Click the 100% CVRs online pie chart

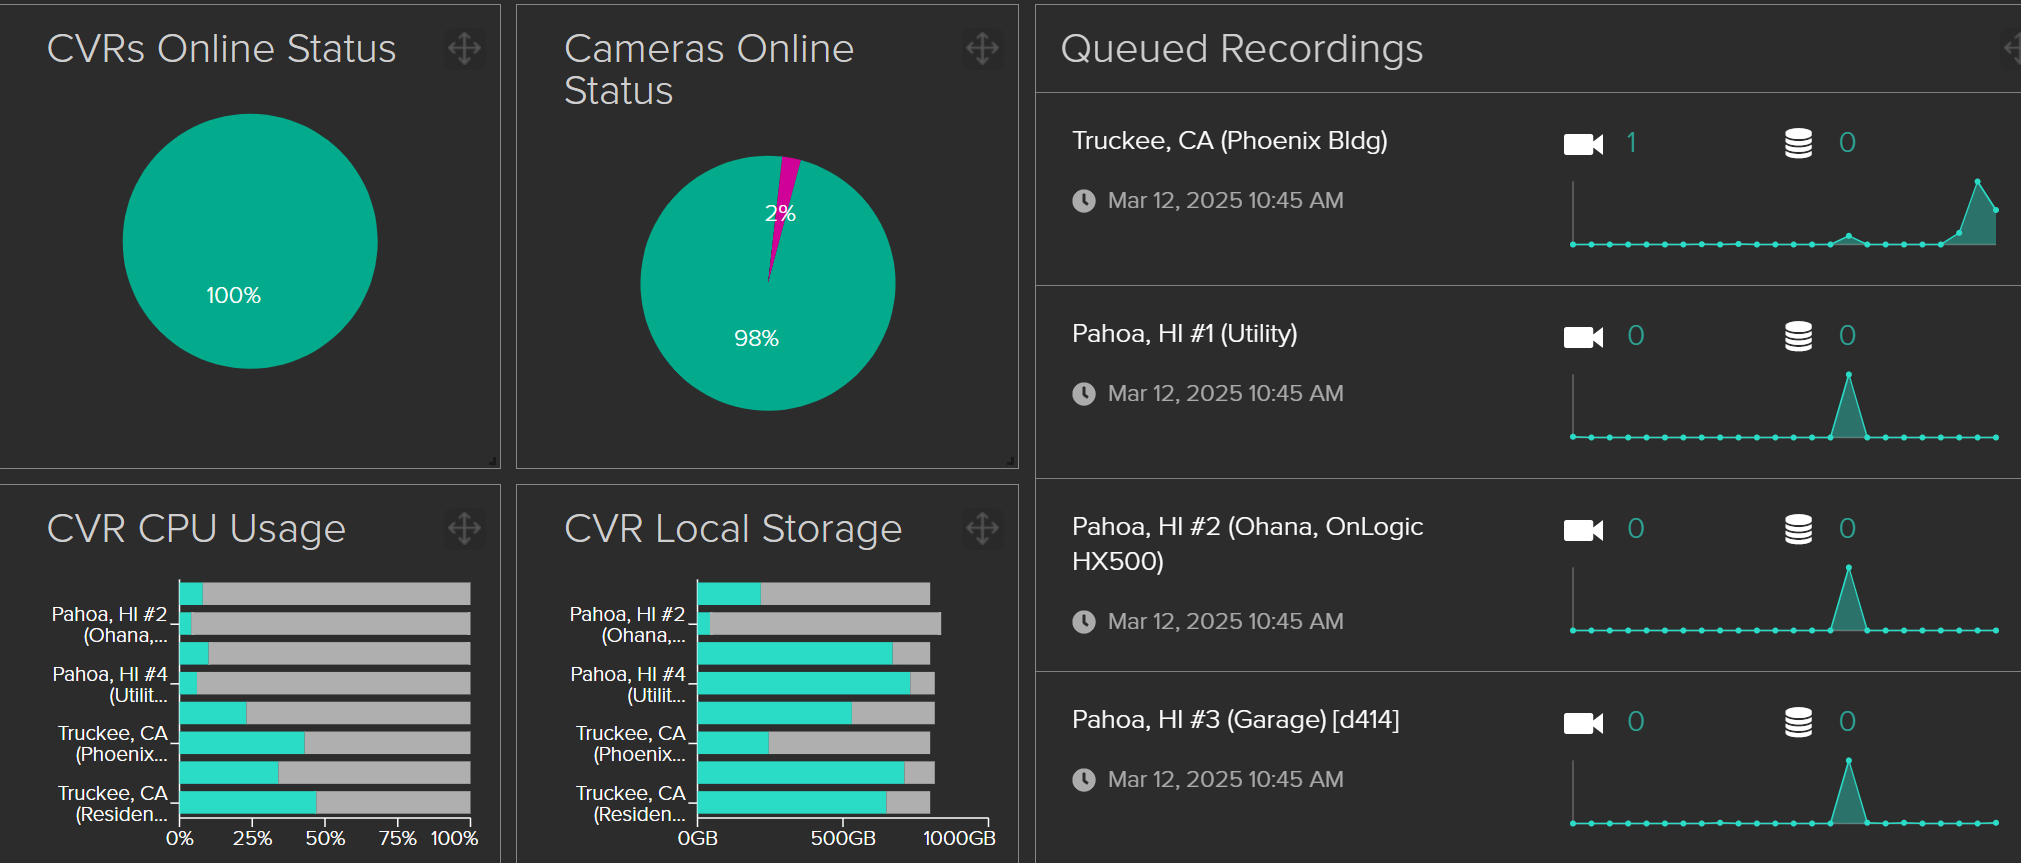pyautogui.click(x=250, y=241)
